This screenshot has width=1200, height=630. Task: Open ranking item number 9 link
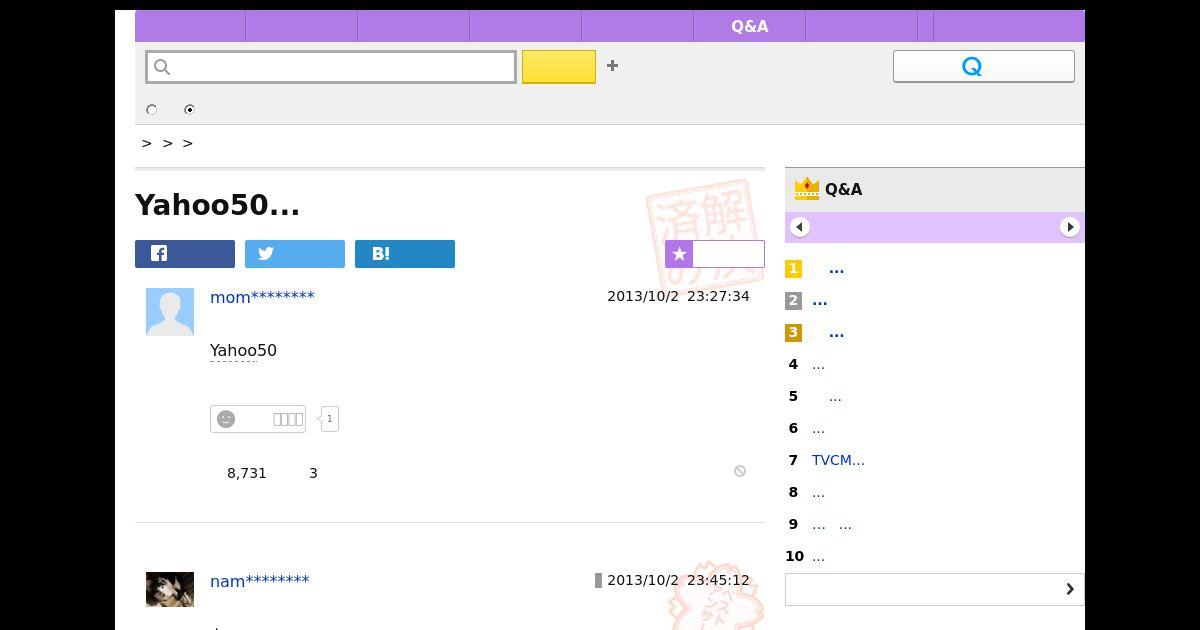point(832,525)
